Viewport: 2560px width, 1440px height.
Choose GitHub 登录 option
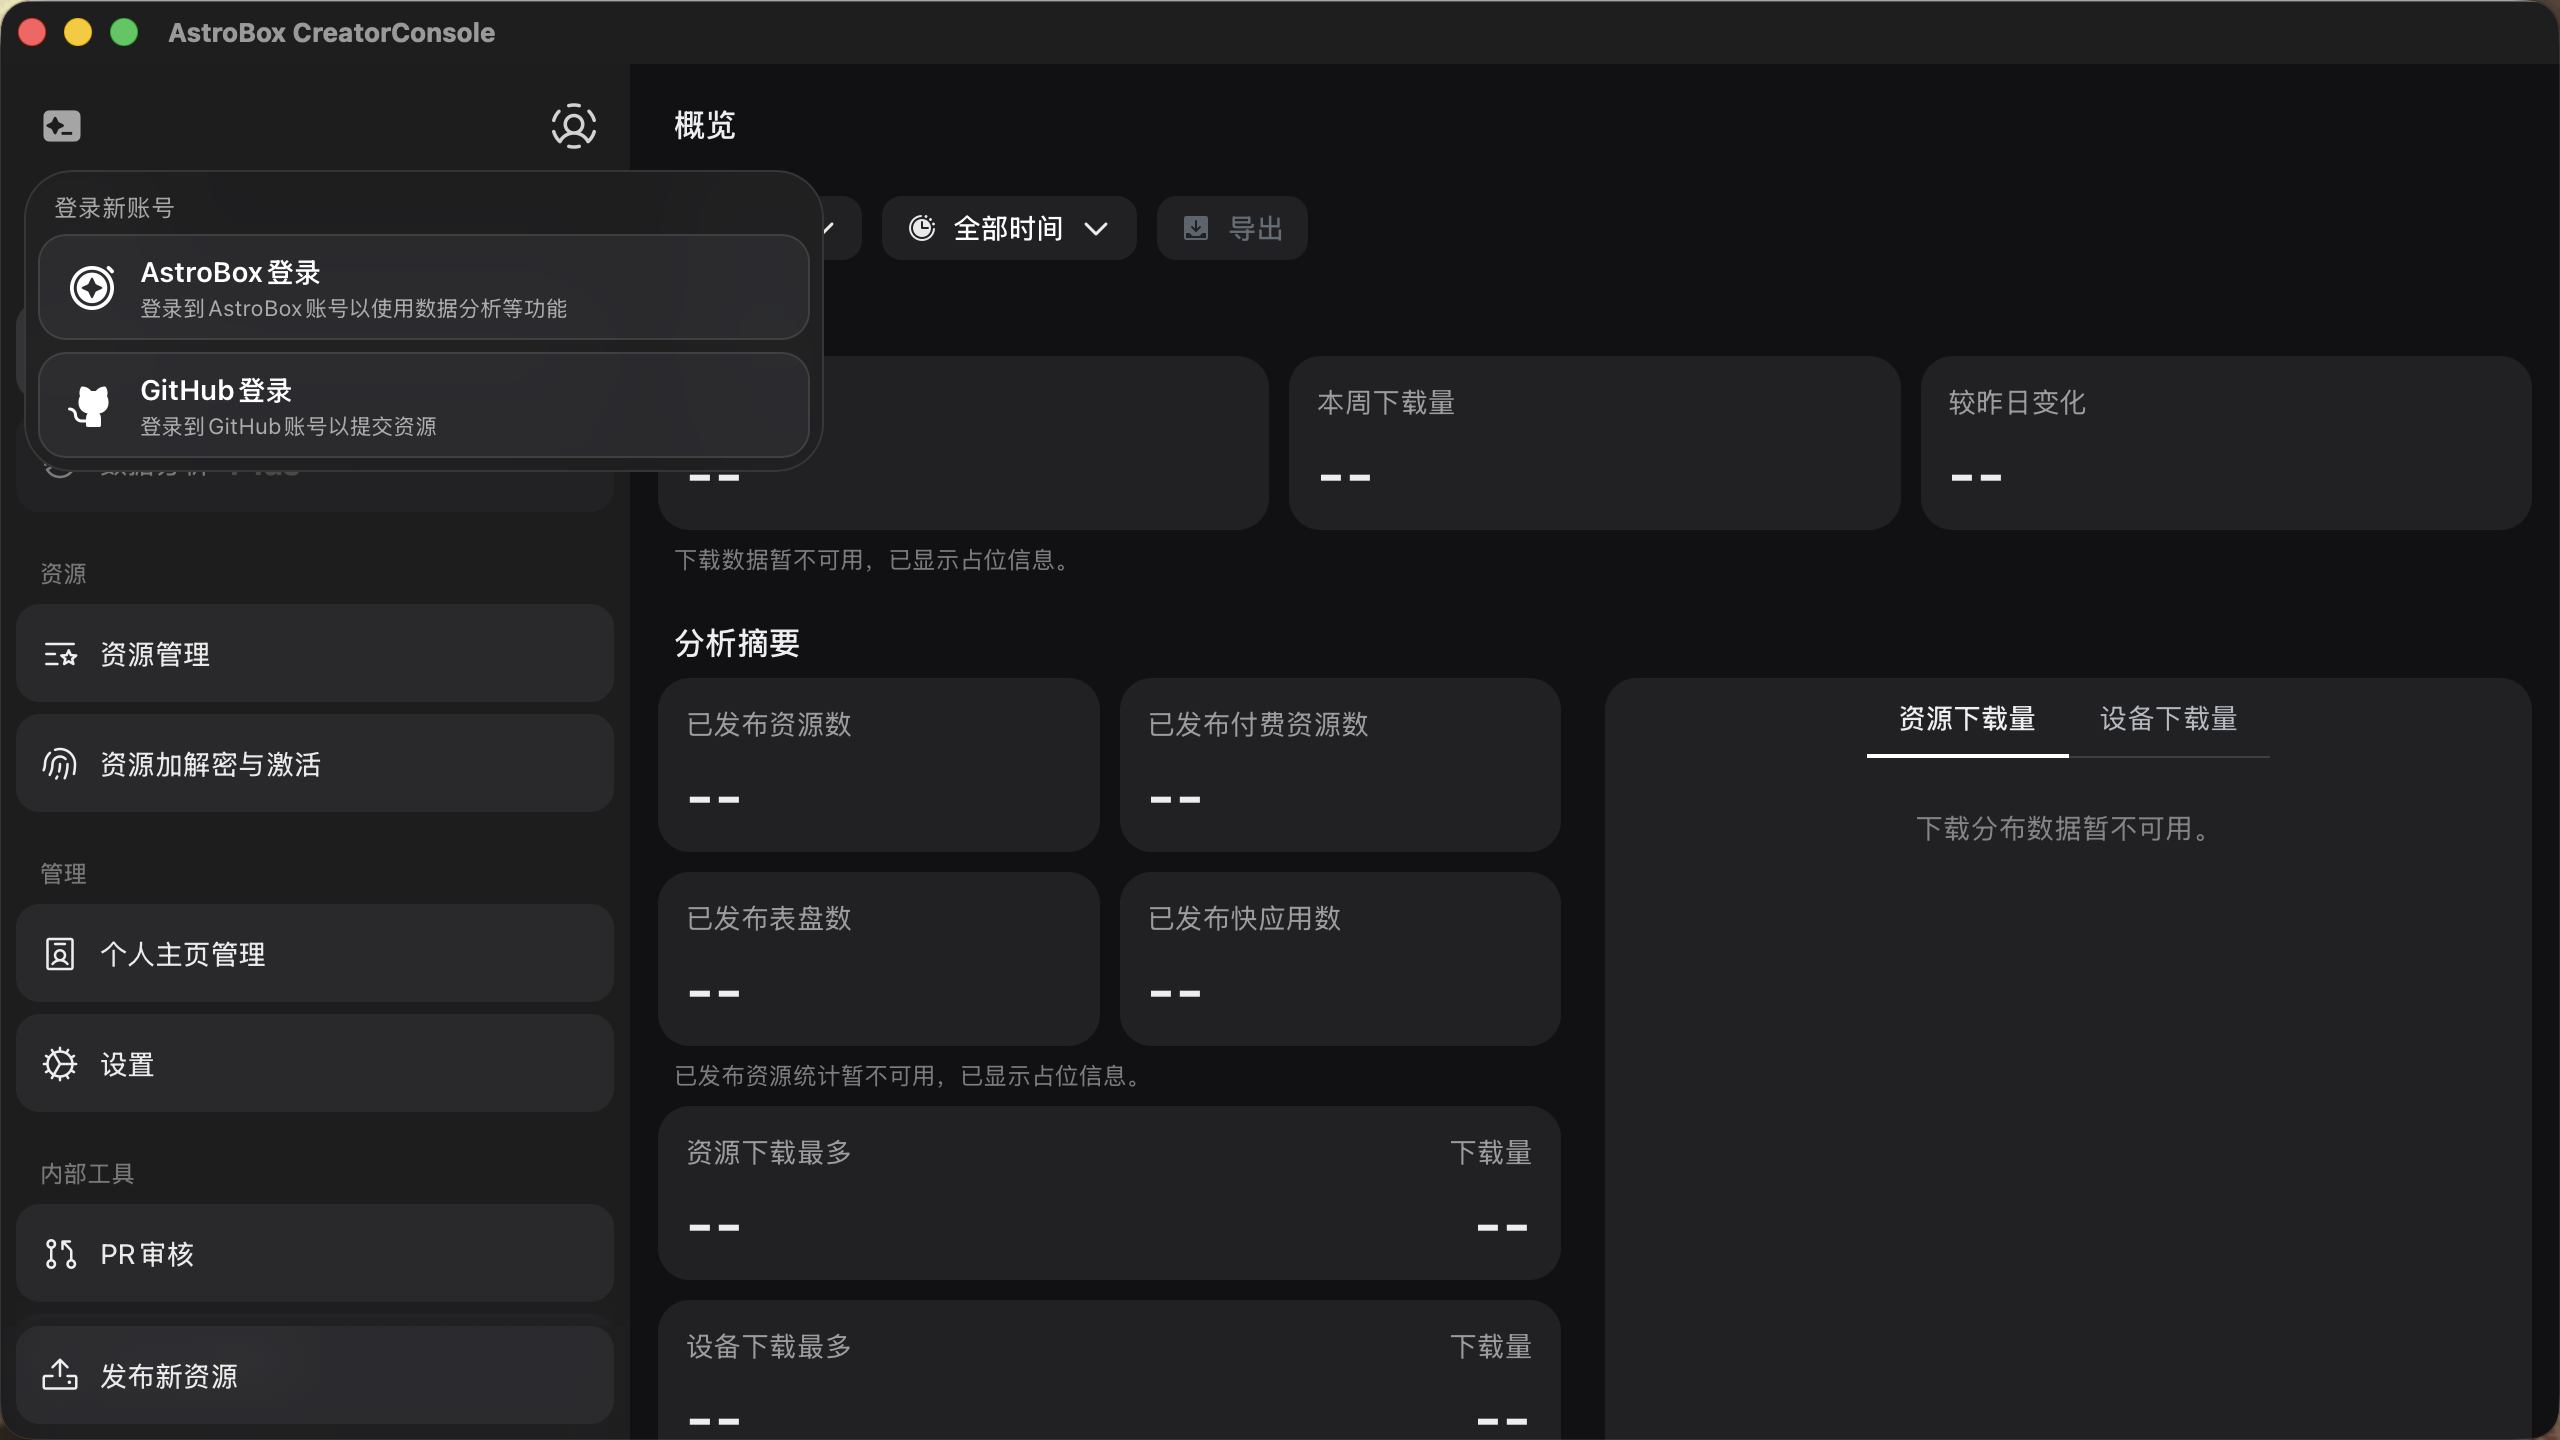424,406
